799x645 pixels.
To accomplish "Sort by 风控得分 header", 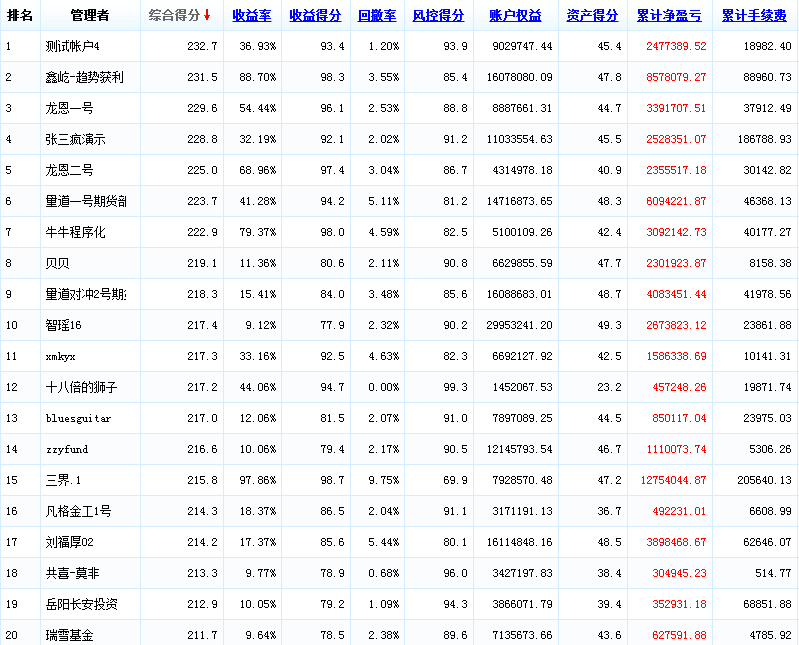I will pyautogui.click(x=438, y=16).
